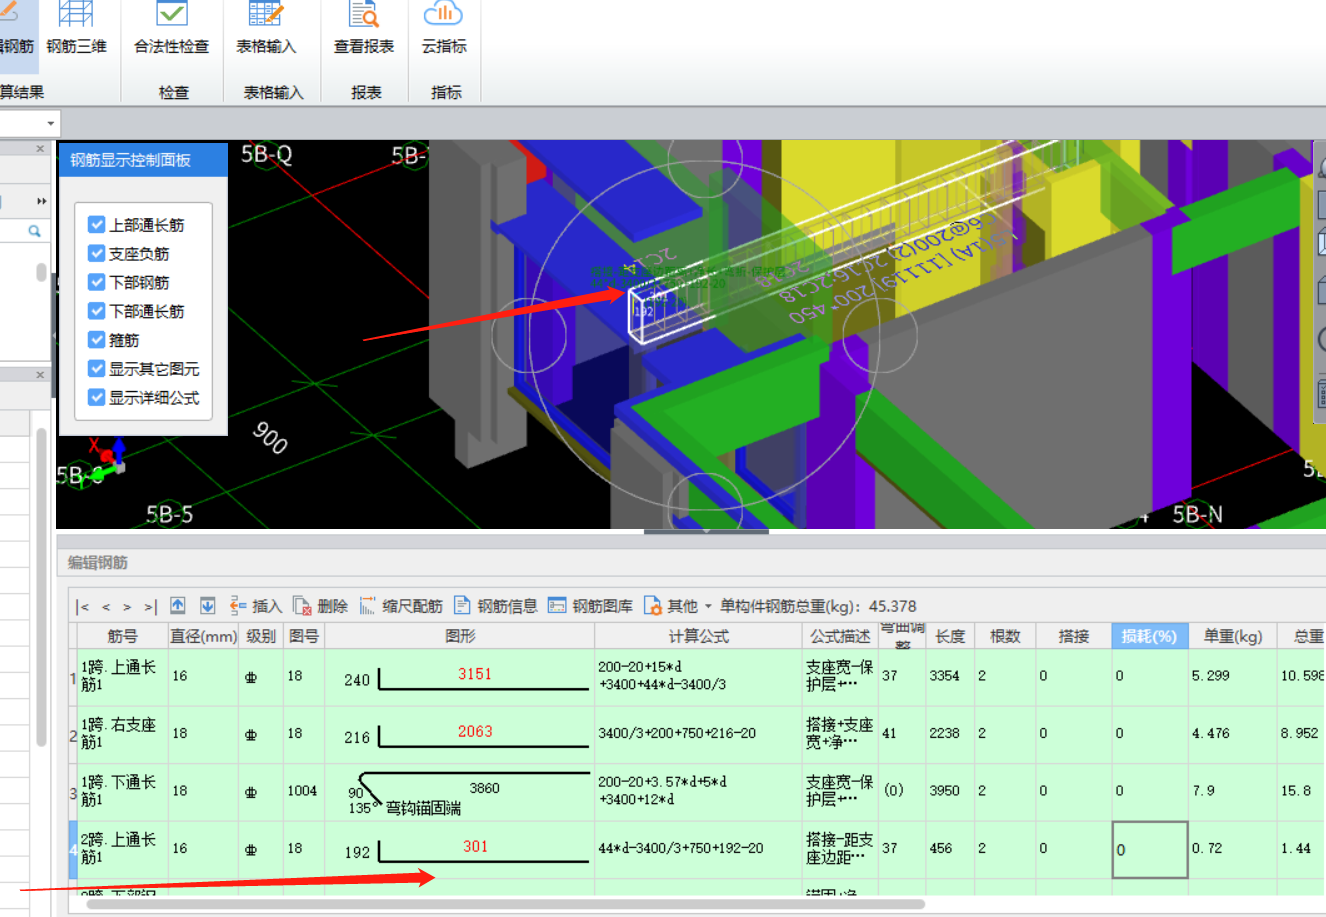The width and height of the screenshot is (1326, 917).
Task: Click the 编辑钢筋 panel title
Action: (x=97, y=563)
